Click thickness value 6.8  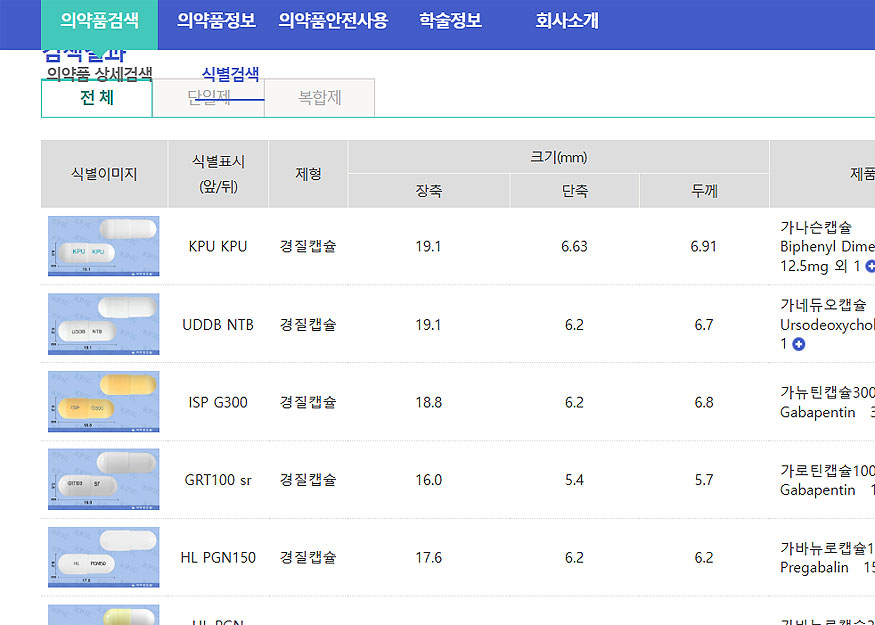point(704,402)
